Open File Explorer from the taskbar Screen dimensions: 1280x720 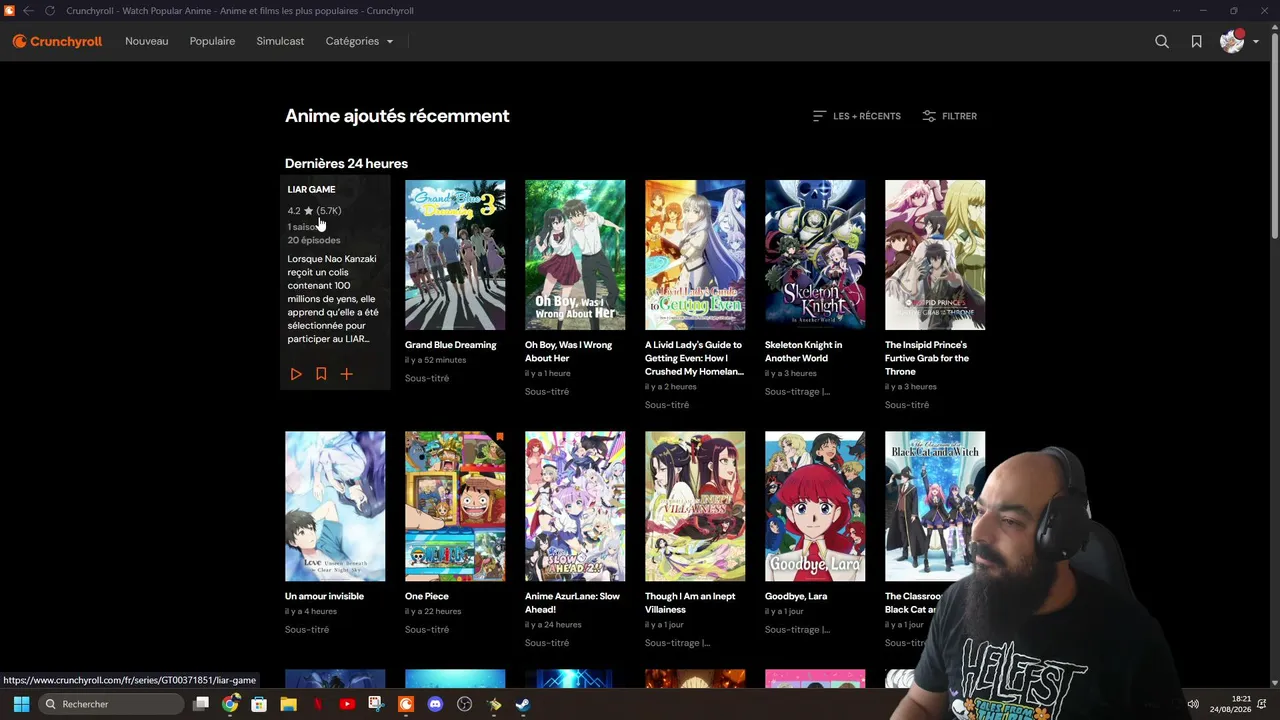[288, 704]
